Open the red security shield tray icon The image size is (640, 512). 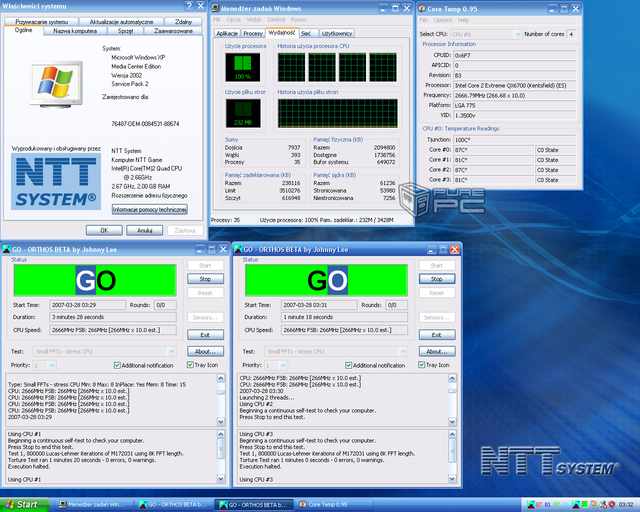[x=612, y=505]
